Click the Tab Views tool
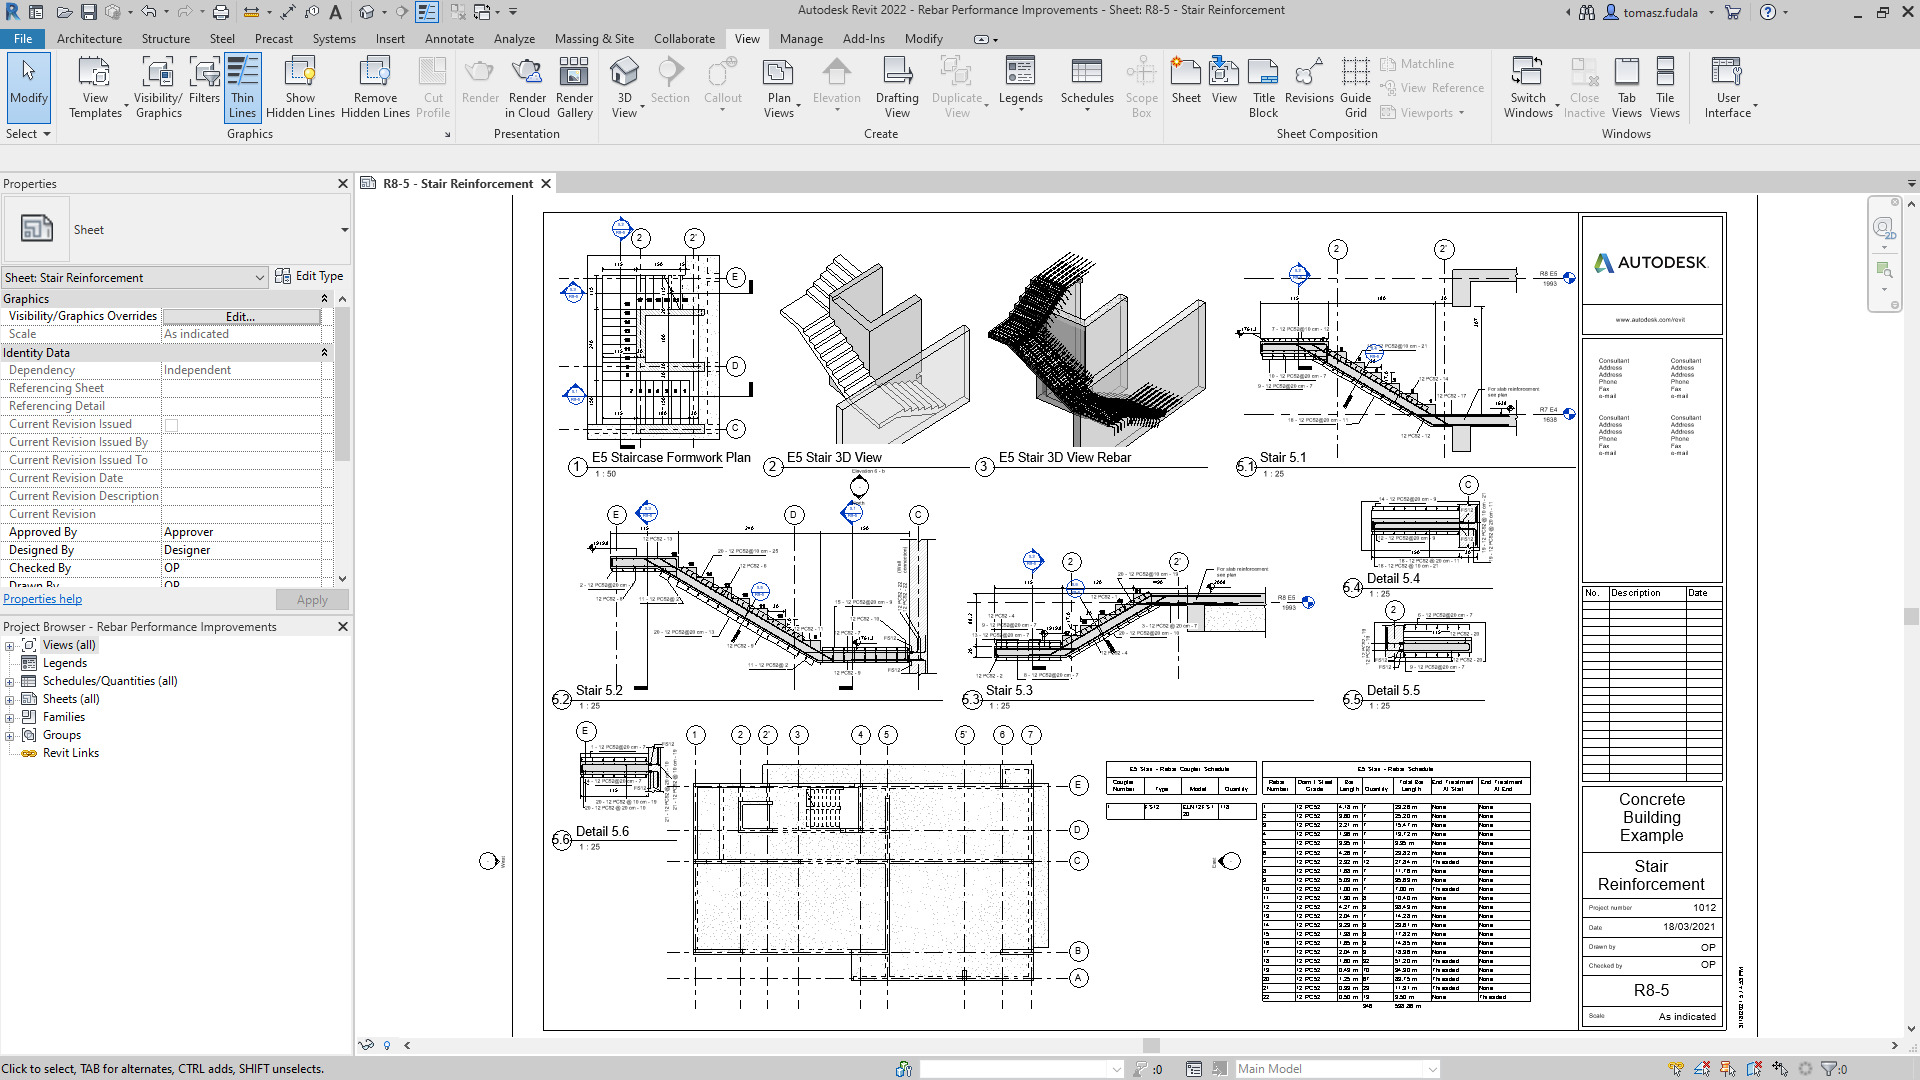This screenshot has height=1080, width=1920. click(1627, 88)
